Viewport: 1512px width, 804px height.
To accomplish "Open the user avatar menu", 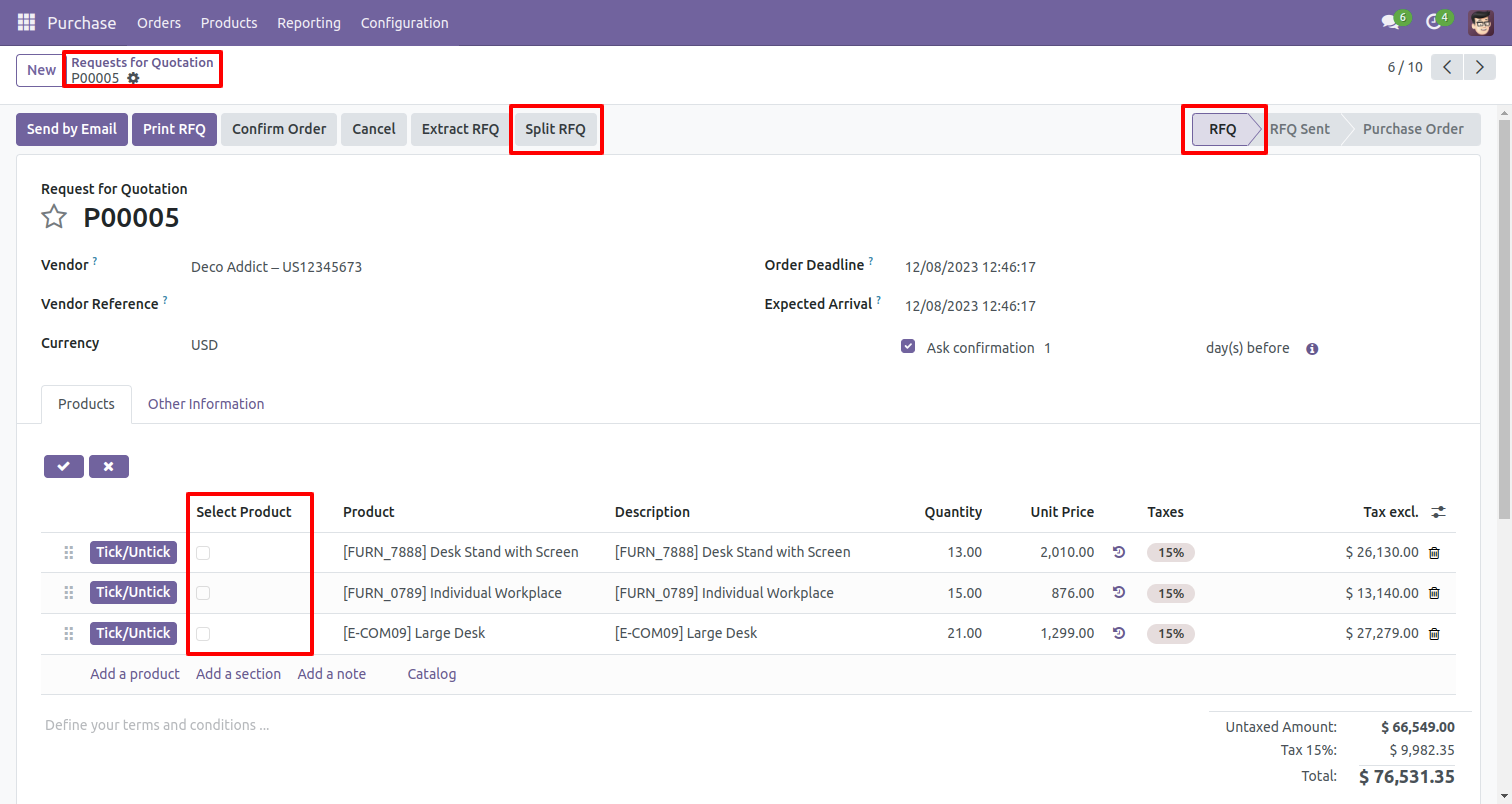I will click(1481, 22).
